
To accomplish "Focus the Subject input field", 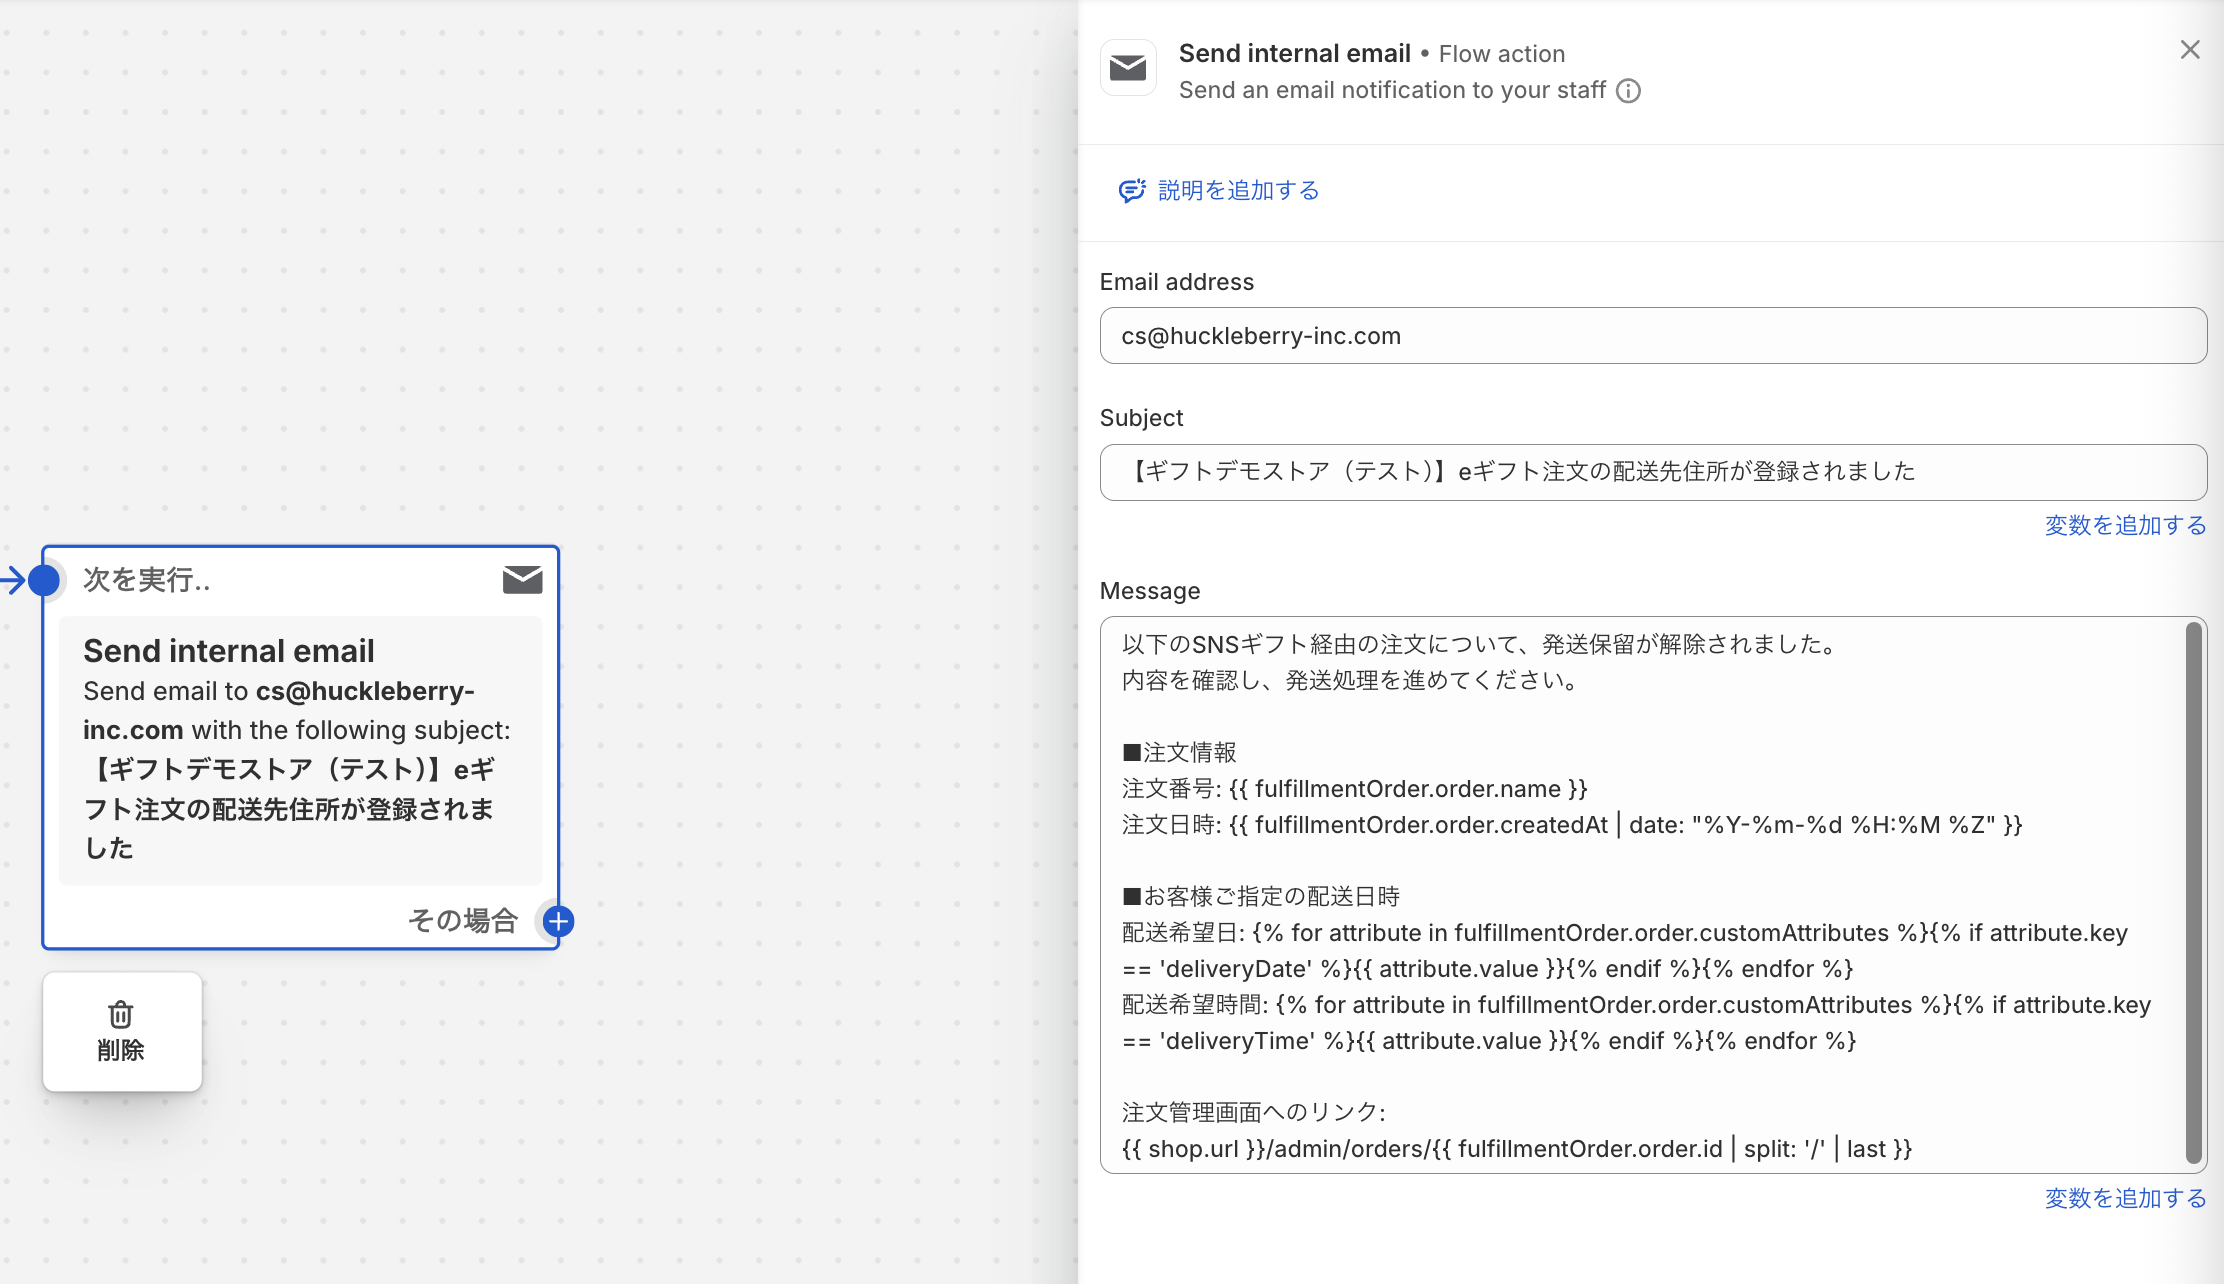I will (1652, 472).
